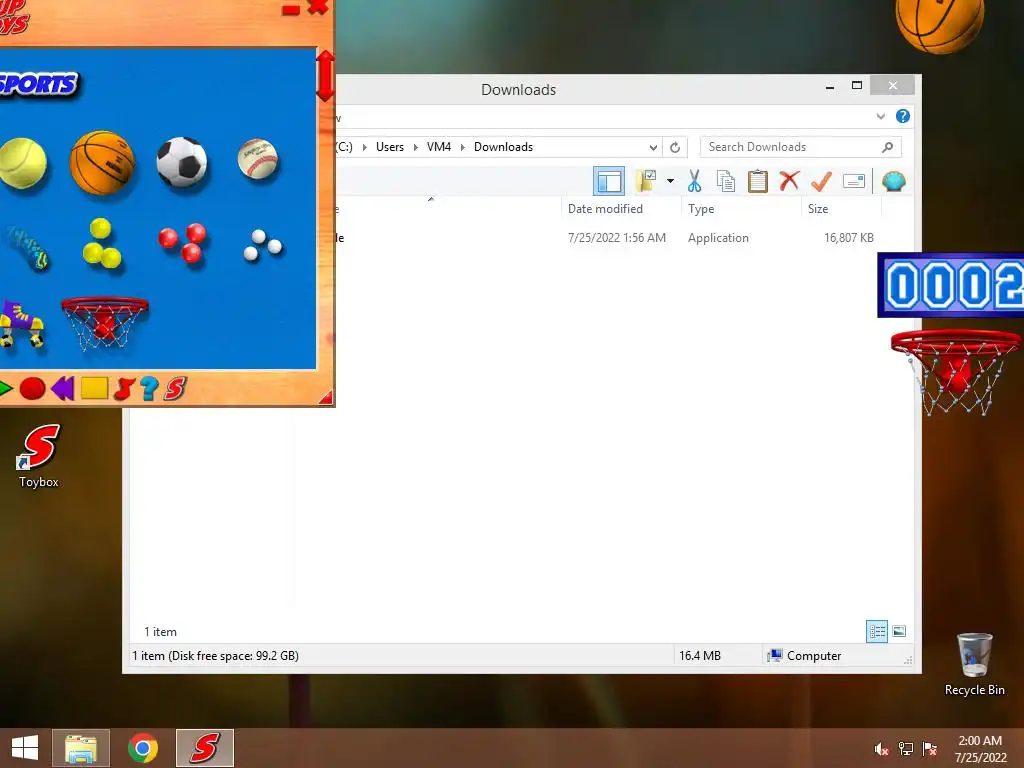Click the bouncing basketball on desktop
This screenshot has height=768, width=1024.
point(940,25)
